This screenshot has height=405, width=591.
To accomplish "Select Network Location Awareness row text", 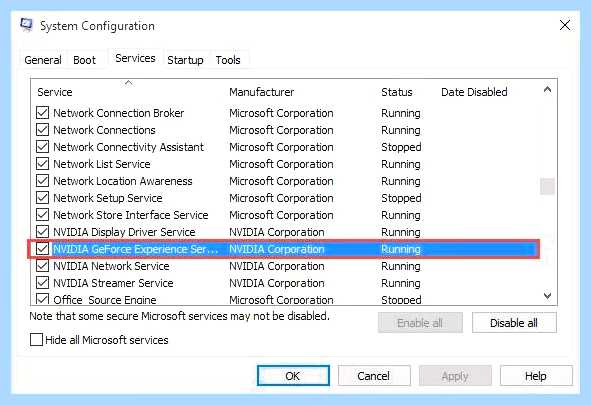I will coord(122,181).
